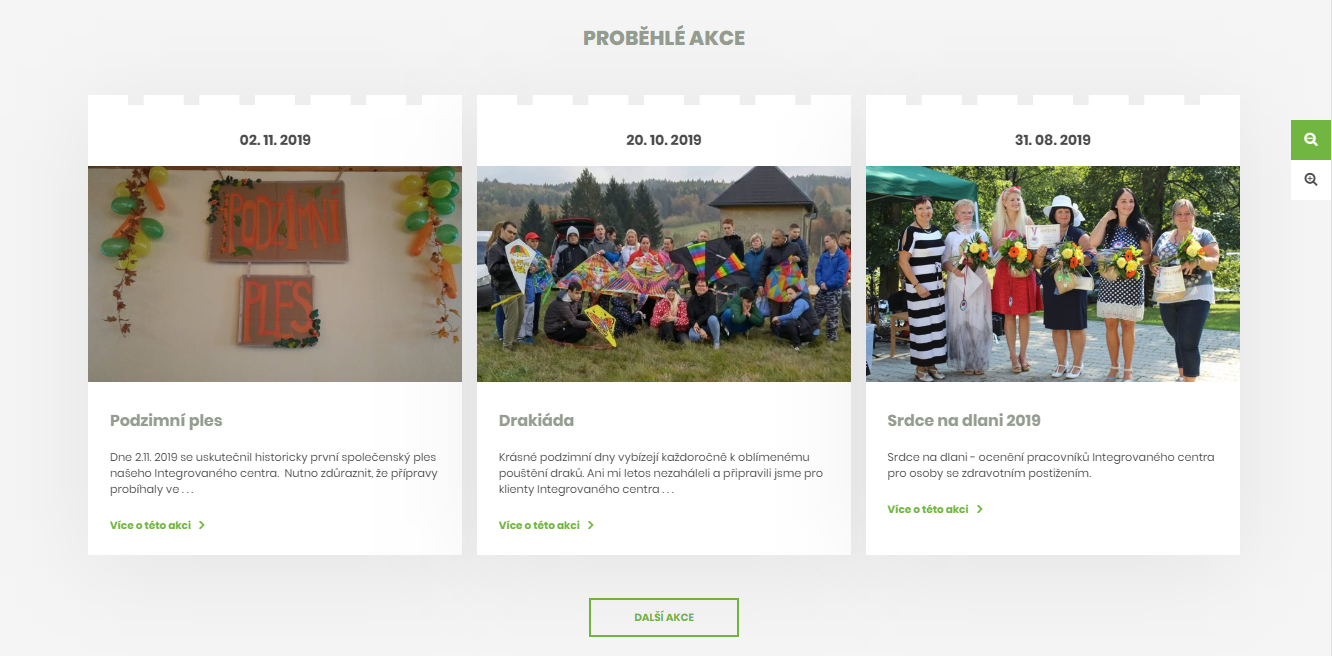Viewport: 1332px width, 656px height.
Task: Open the Podzimní ples decoration photo
Action: [x=275, y=274]
